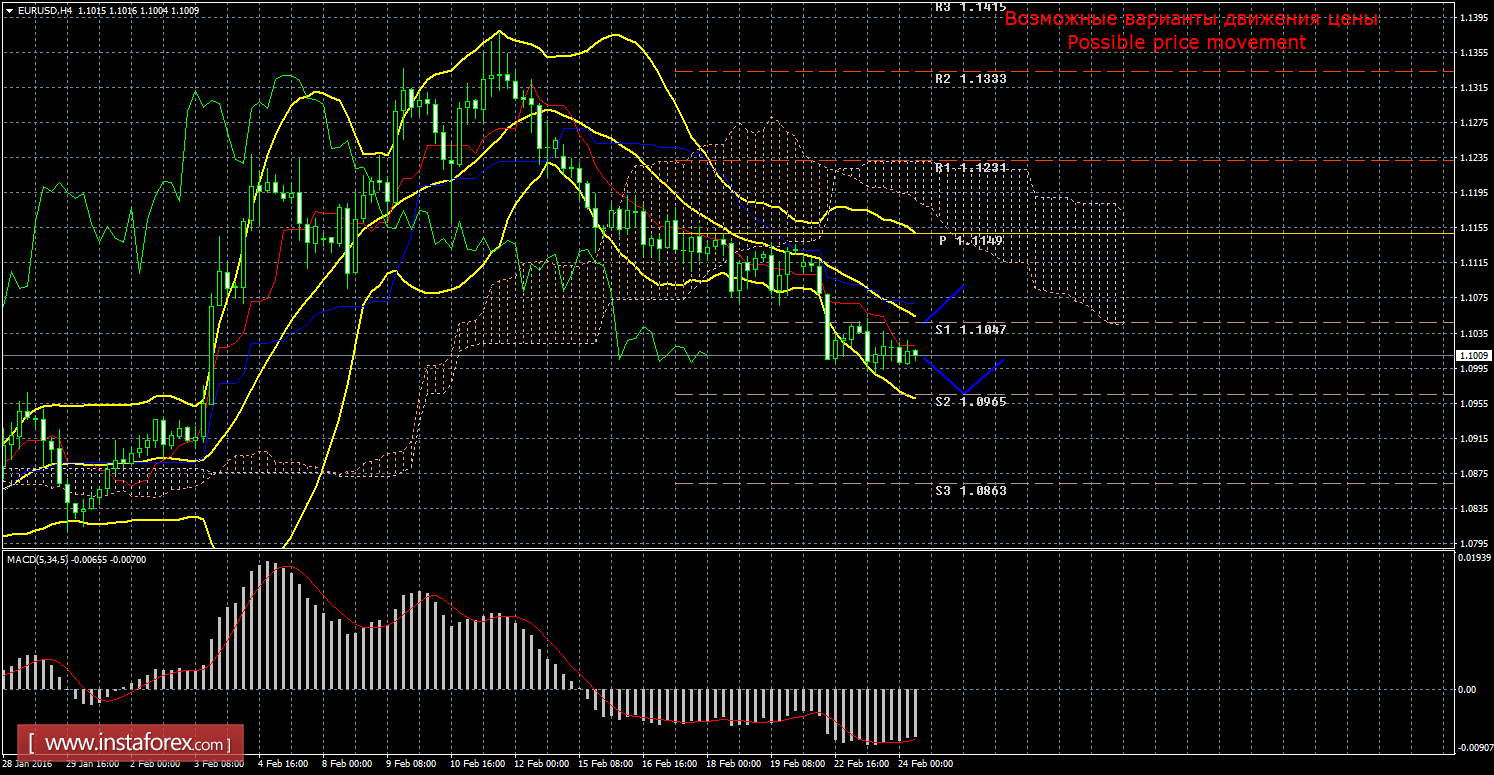Click the '28 Jan 2016' date axis label
This screenshot has width=1494, height=775.
26,764
